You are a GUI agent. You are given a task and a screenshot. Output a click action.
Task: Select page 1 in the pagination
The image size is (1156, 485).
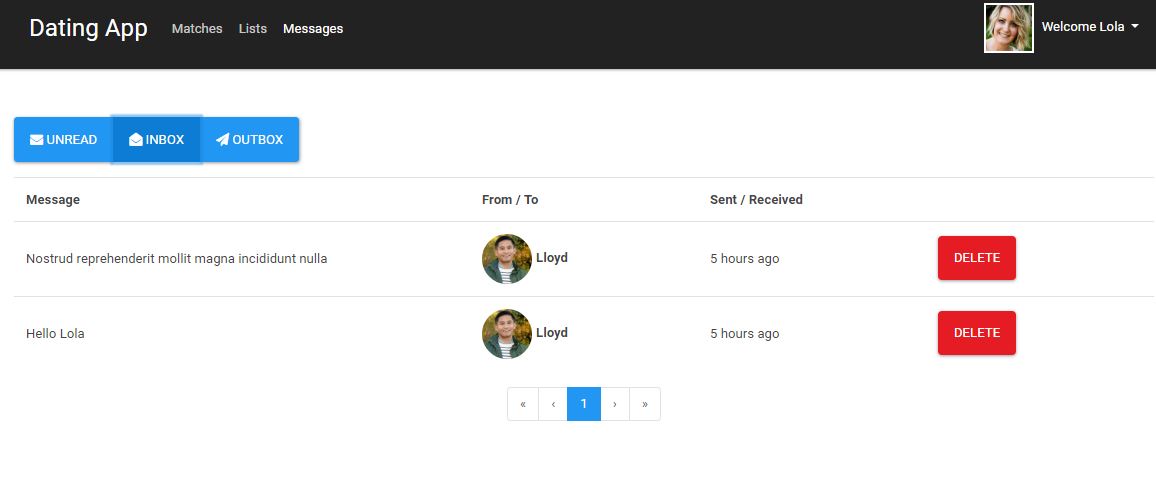click(584, 404)
